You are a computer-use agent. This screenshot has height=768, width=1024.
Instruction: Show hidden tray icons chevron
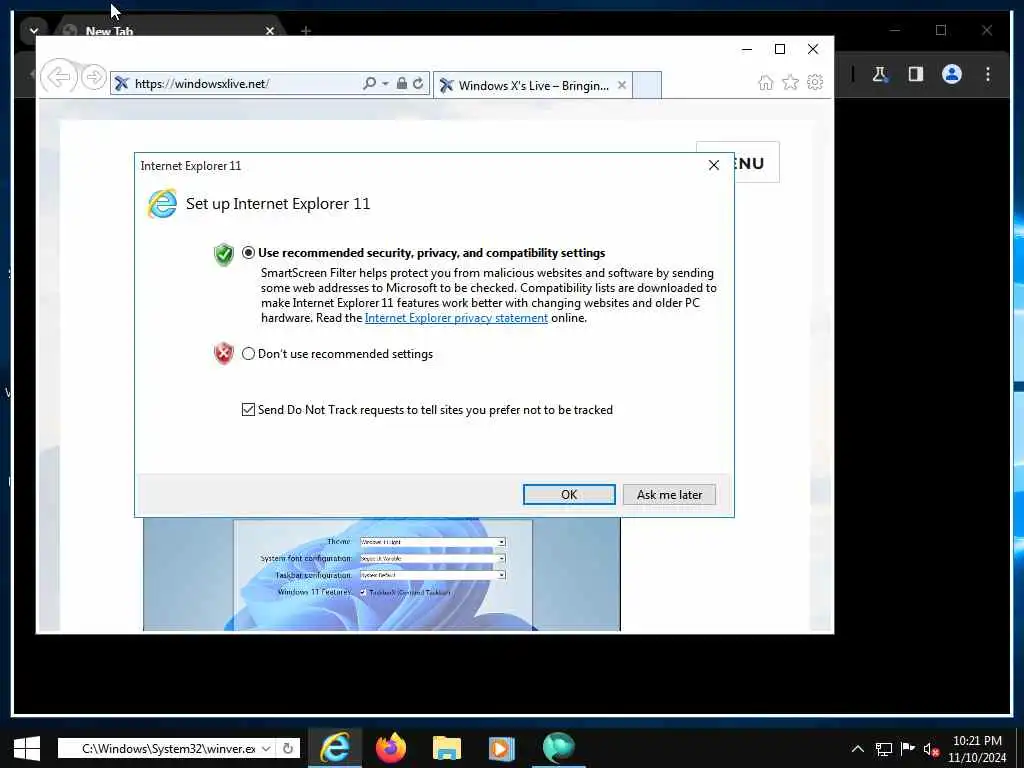click(858, 749)
